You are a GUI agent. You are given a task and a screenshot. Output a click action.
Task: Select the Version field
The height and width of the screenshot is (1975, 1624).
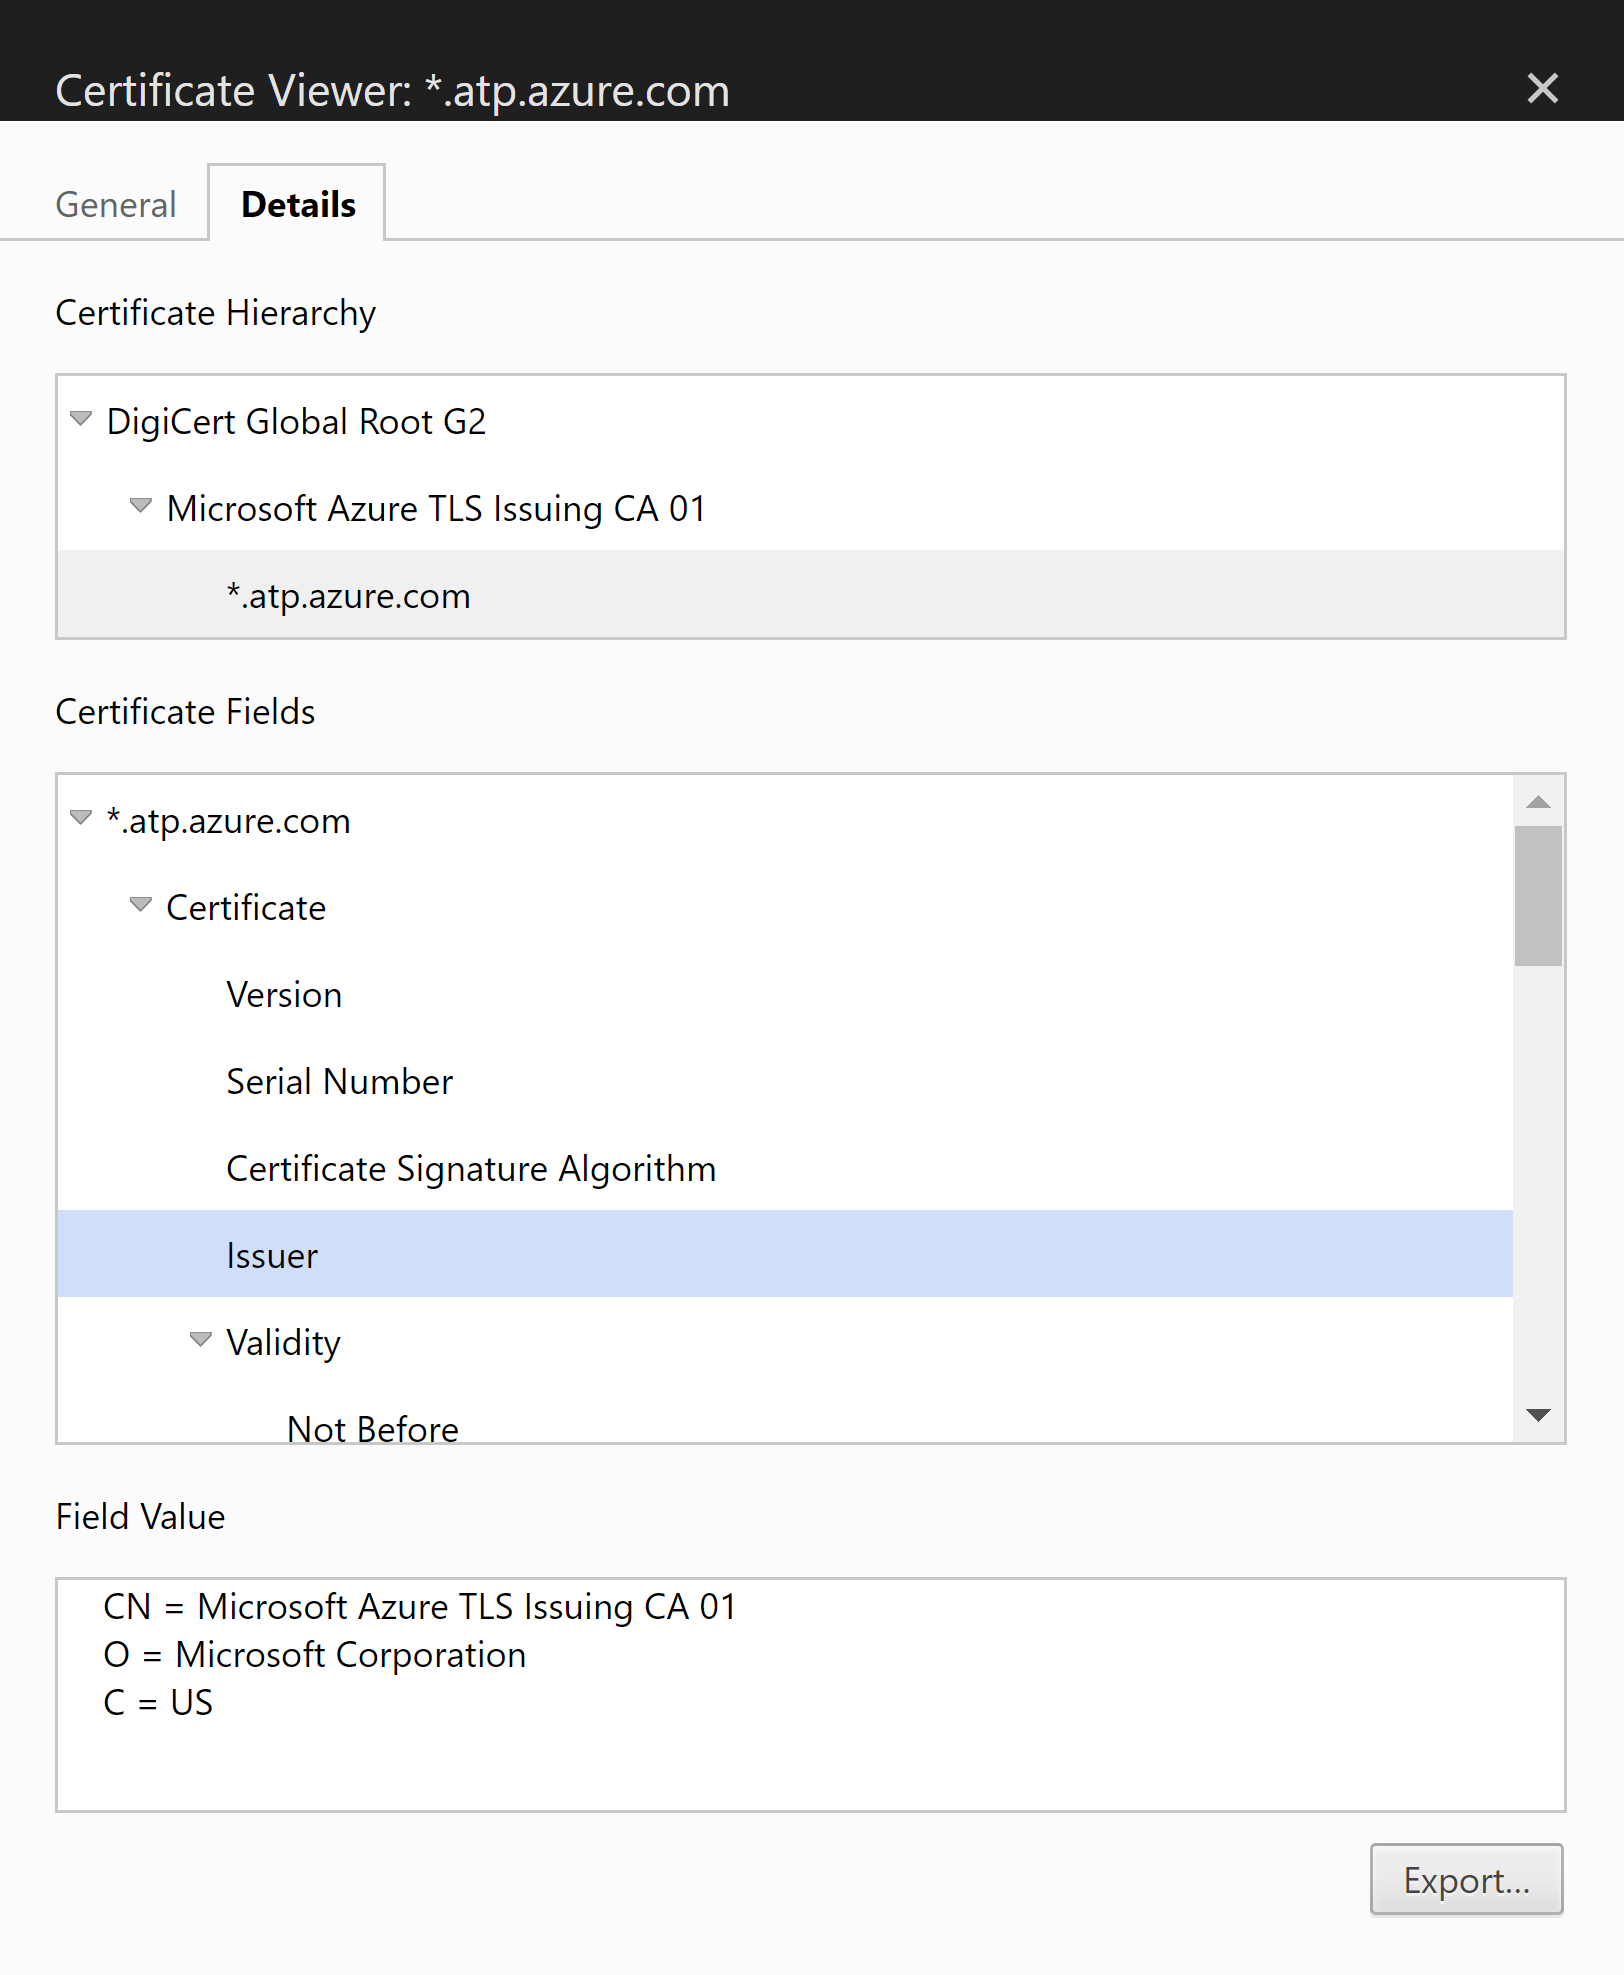pos(284,995)
